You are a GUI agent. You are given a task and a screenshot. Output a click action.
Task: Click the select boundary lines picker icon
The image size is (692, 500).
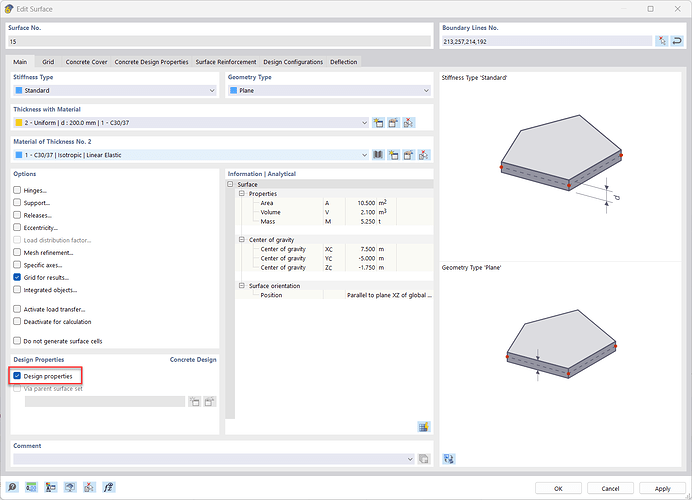pyautogui.click(x=662, y=41)
